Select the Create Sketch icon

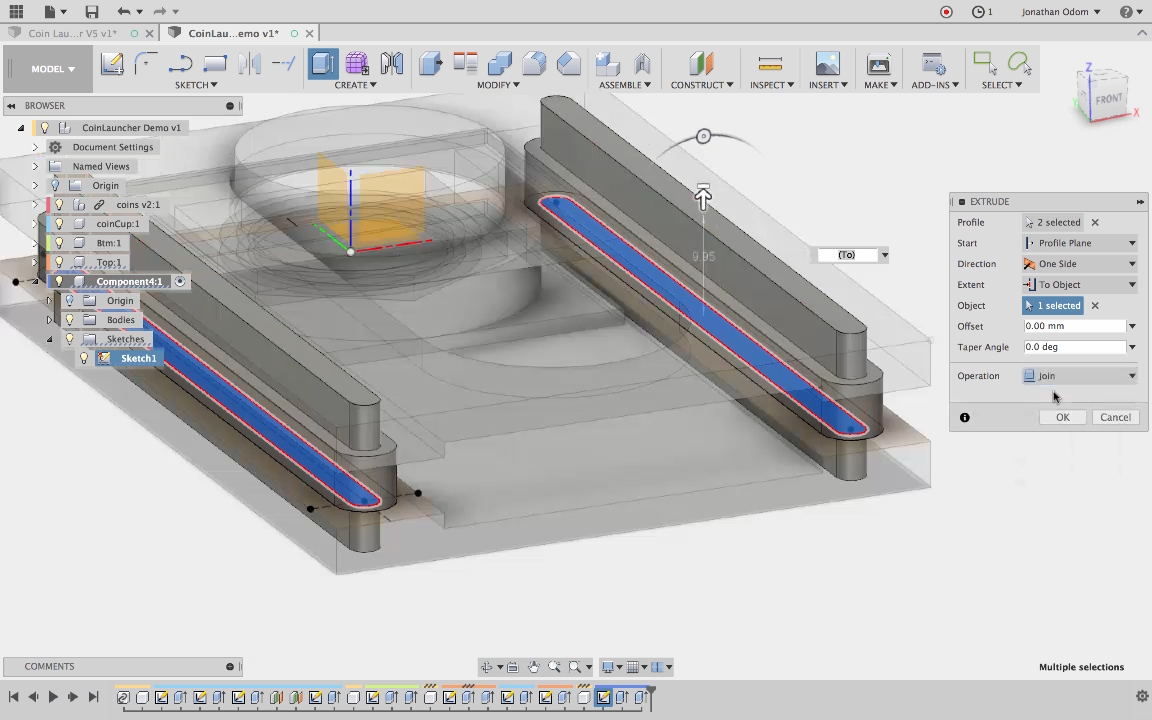point(112,64)
